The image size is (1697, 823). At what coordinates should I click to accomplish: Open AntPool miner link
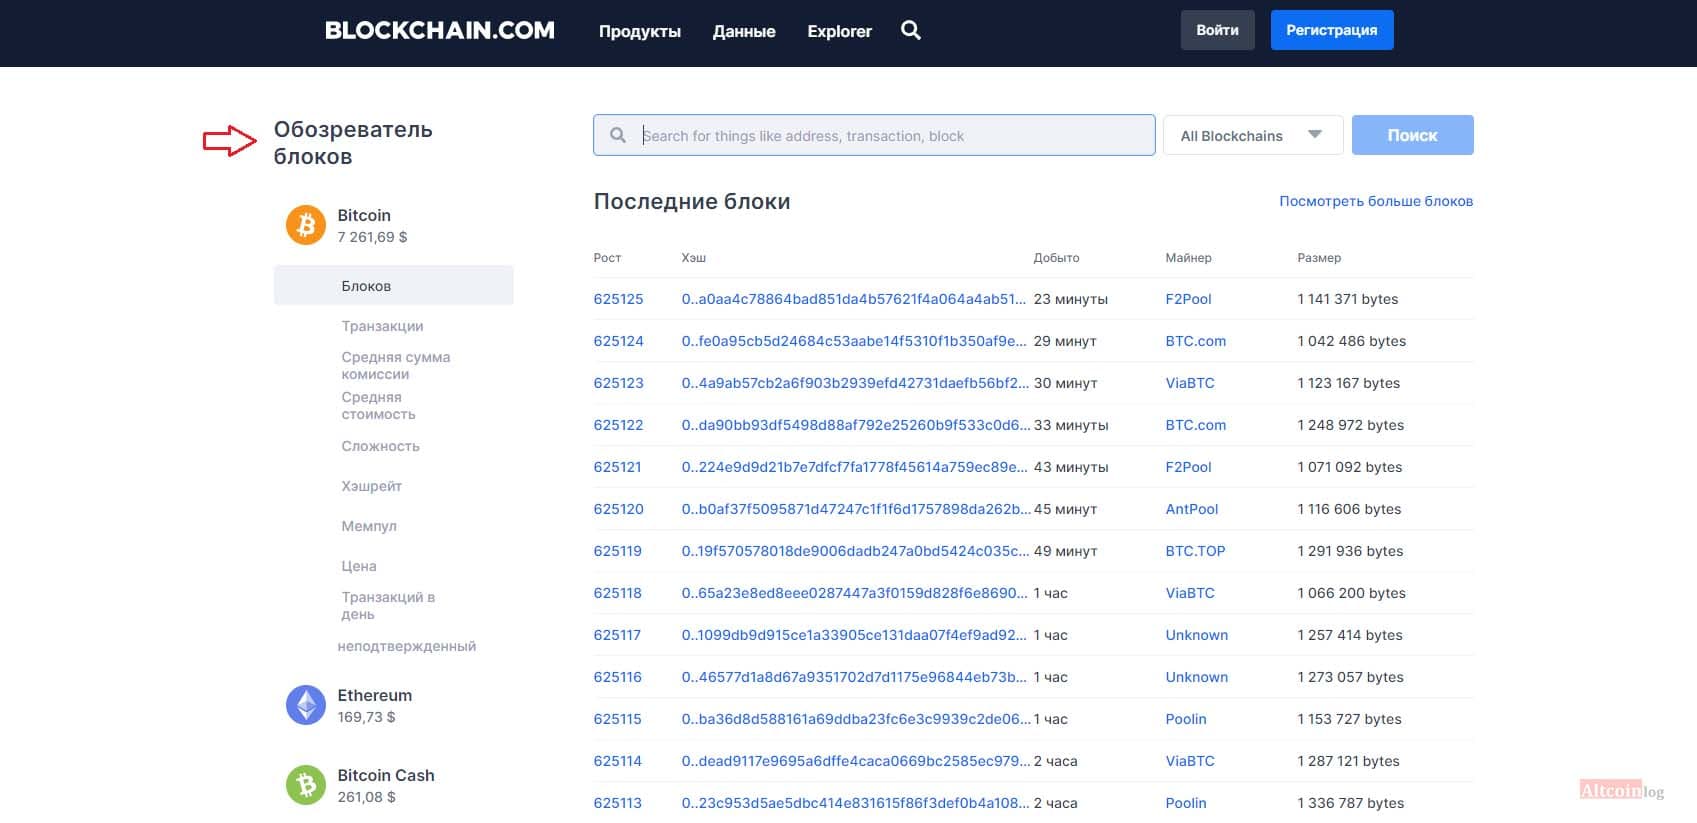click(x=1192, y=509)
